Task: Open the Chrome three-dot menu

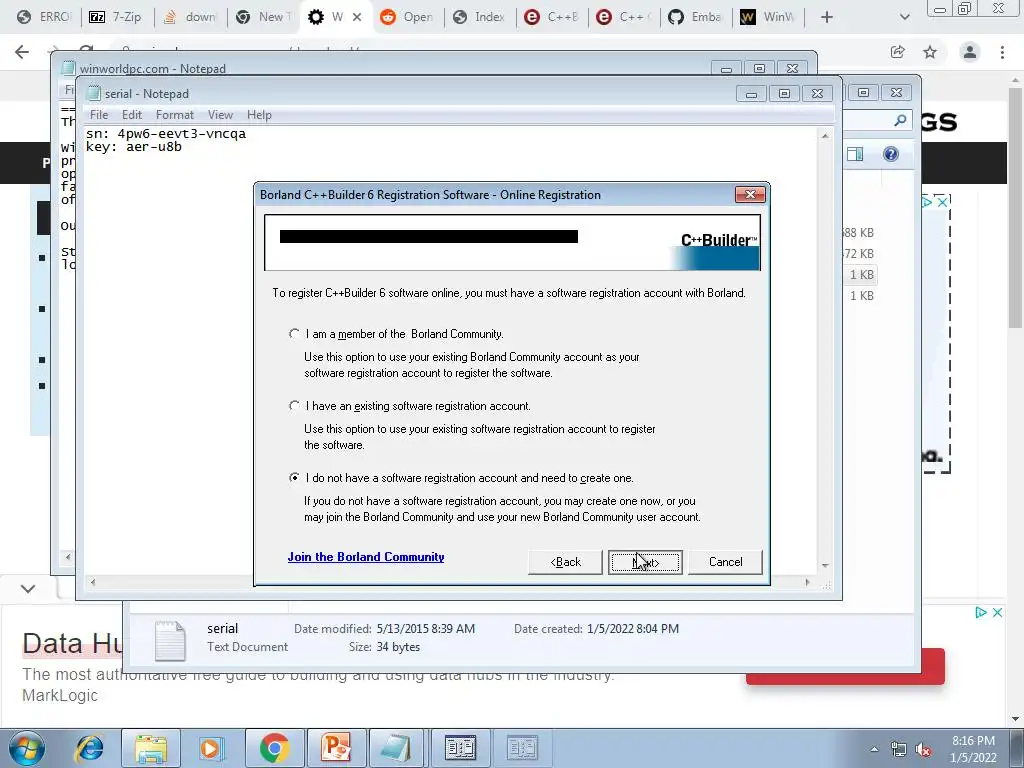Action: (1002, 52)
